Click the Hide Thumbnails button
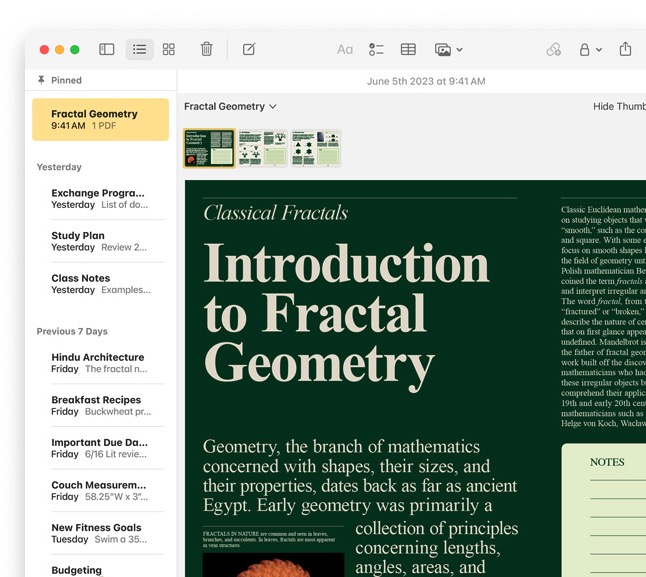Viewport: 646px width, 577px height. coord(619,106)
